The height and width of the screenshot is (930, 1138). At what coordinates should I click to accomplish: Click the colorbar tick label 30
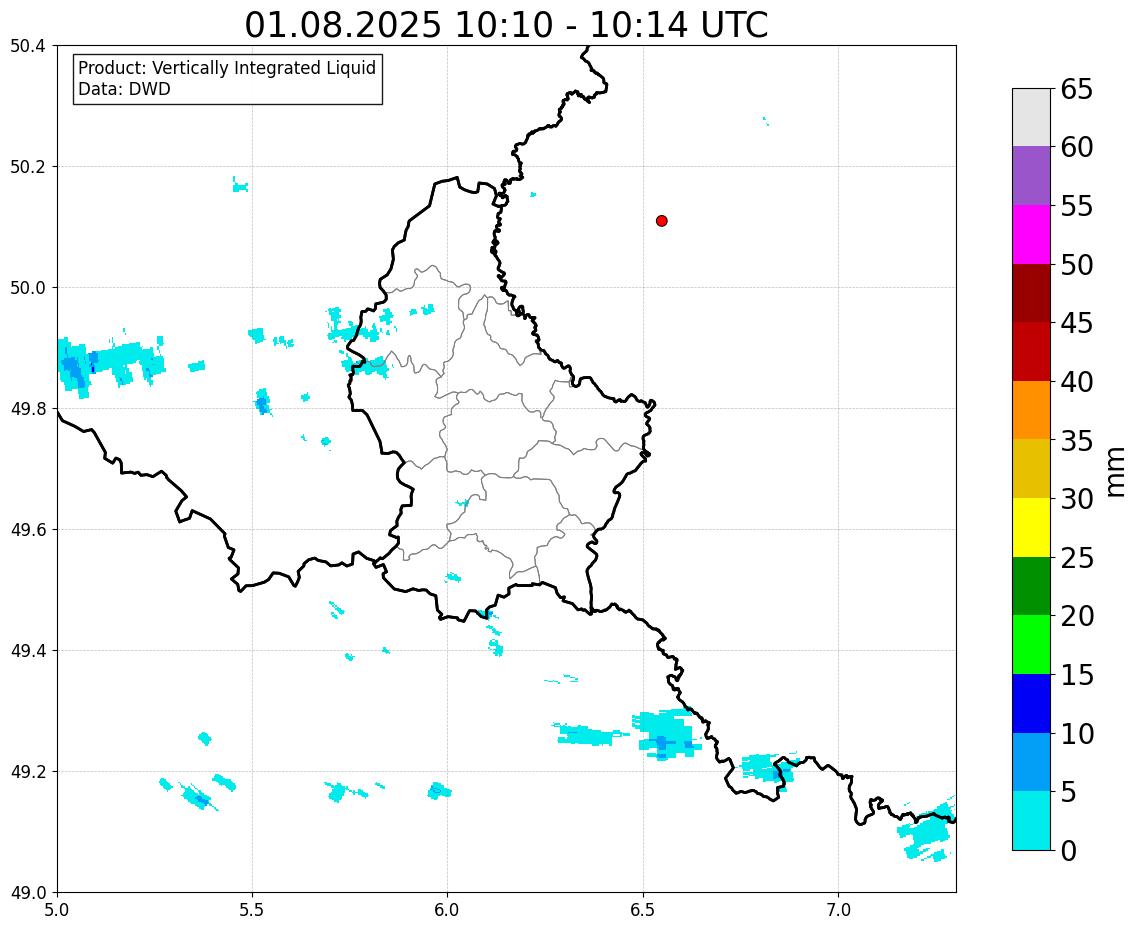tap(1077, 499)
